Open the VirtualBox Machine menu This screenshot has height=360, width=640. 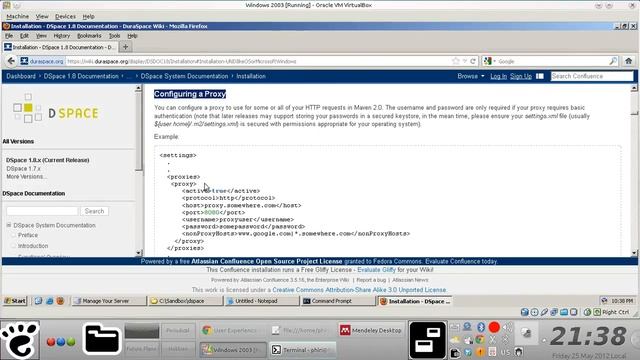coord(18,16)
